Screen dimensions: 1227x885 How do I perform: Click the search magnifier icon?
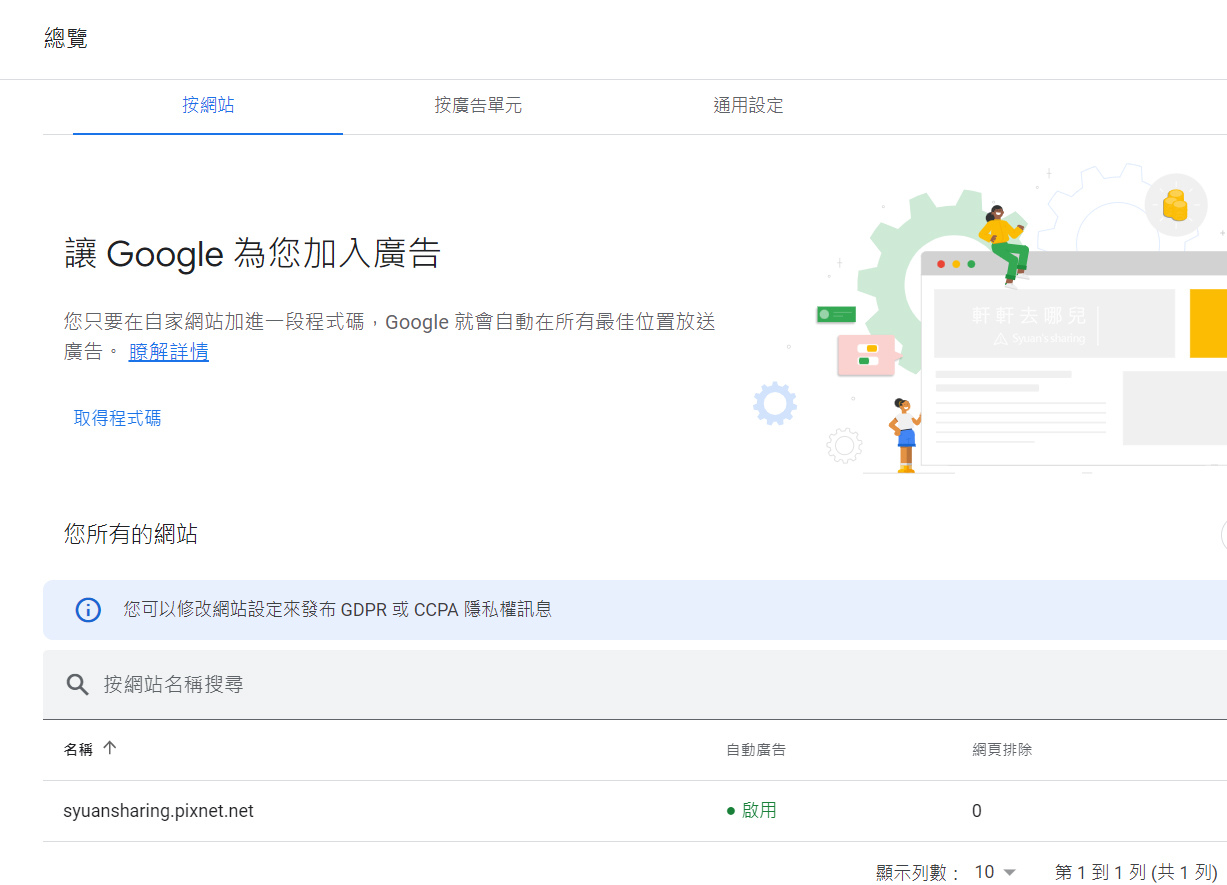click(x=77, y=684)
